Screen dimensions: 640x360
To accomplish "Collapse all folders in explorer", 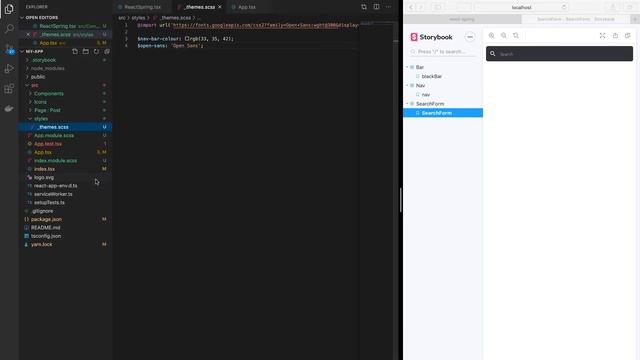I will 107,51.
